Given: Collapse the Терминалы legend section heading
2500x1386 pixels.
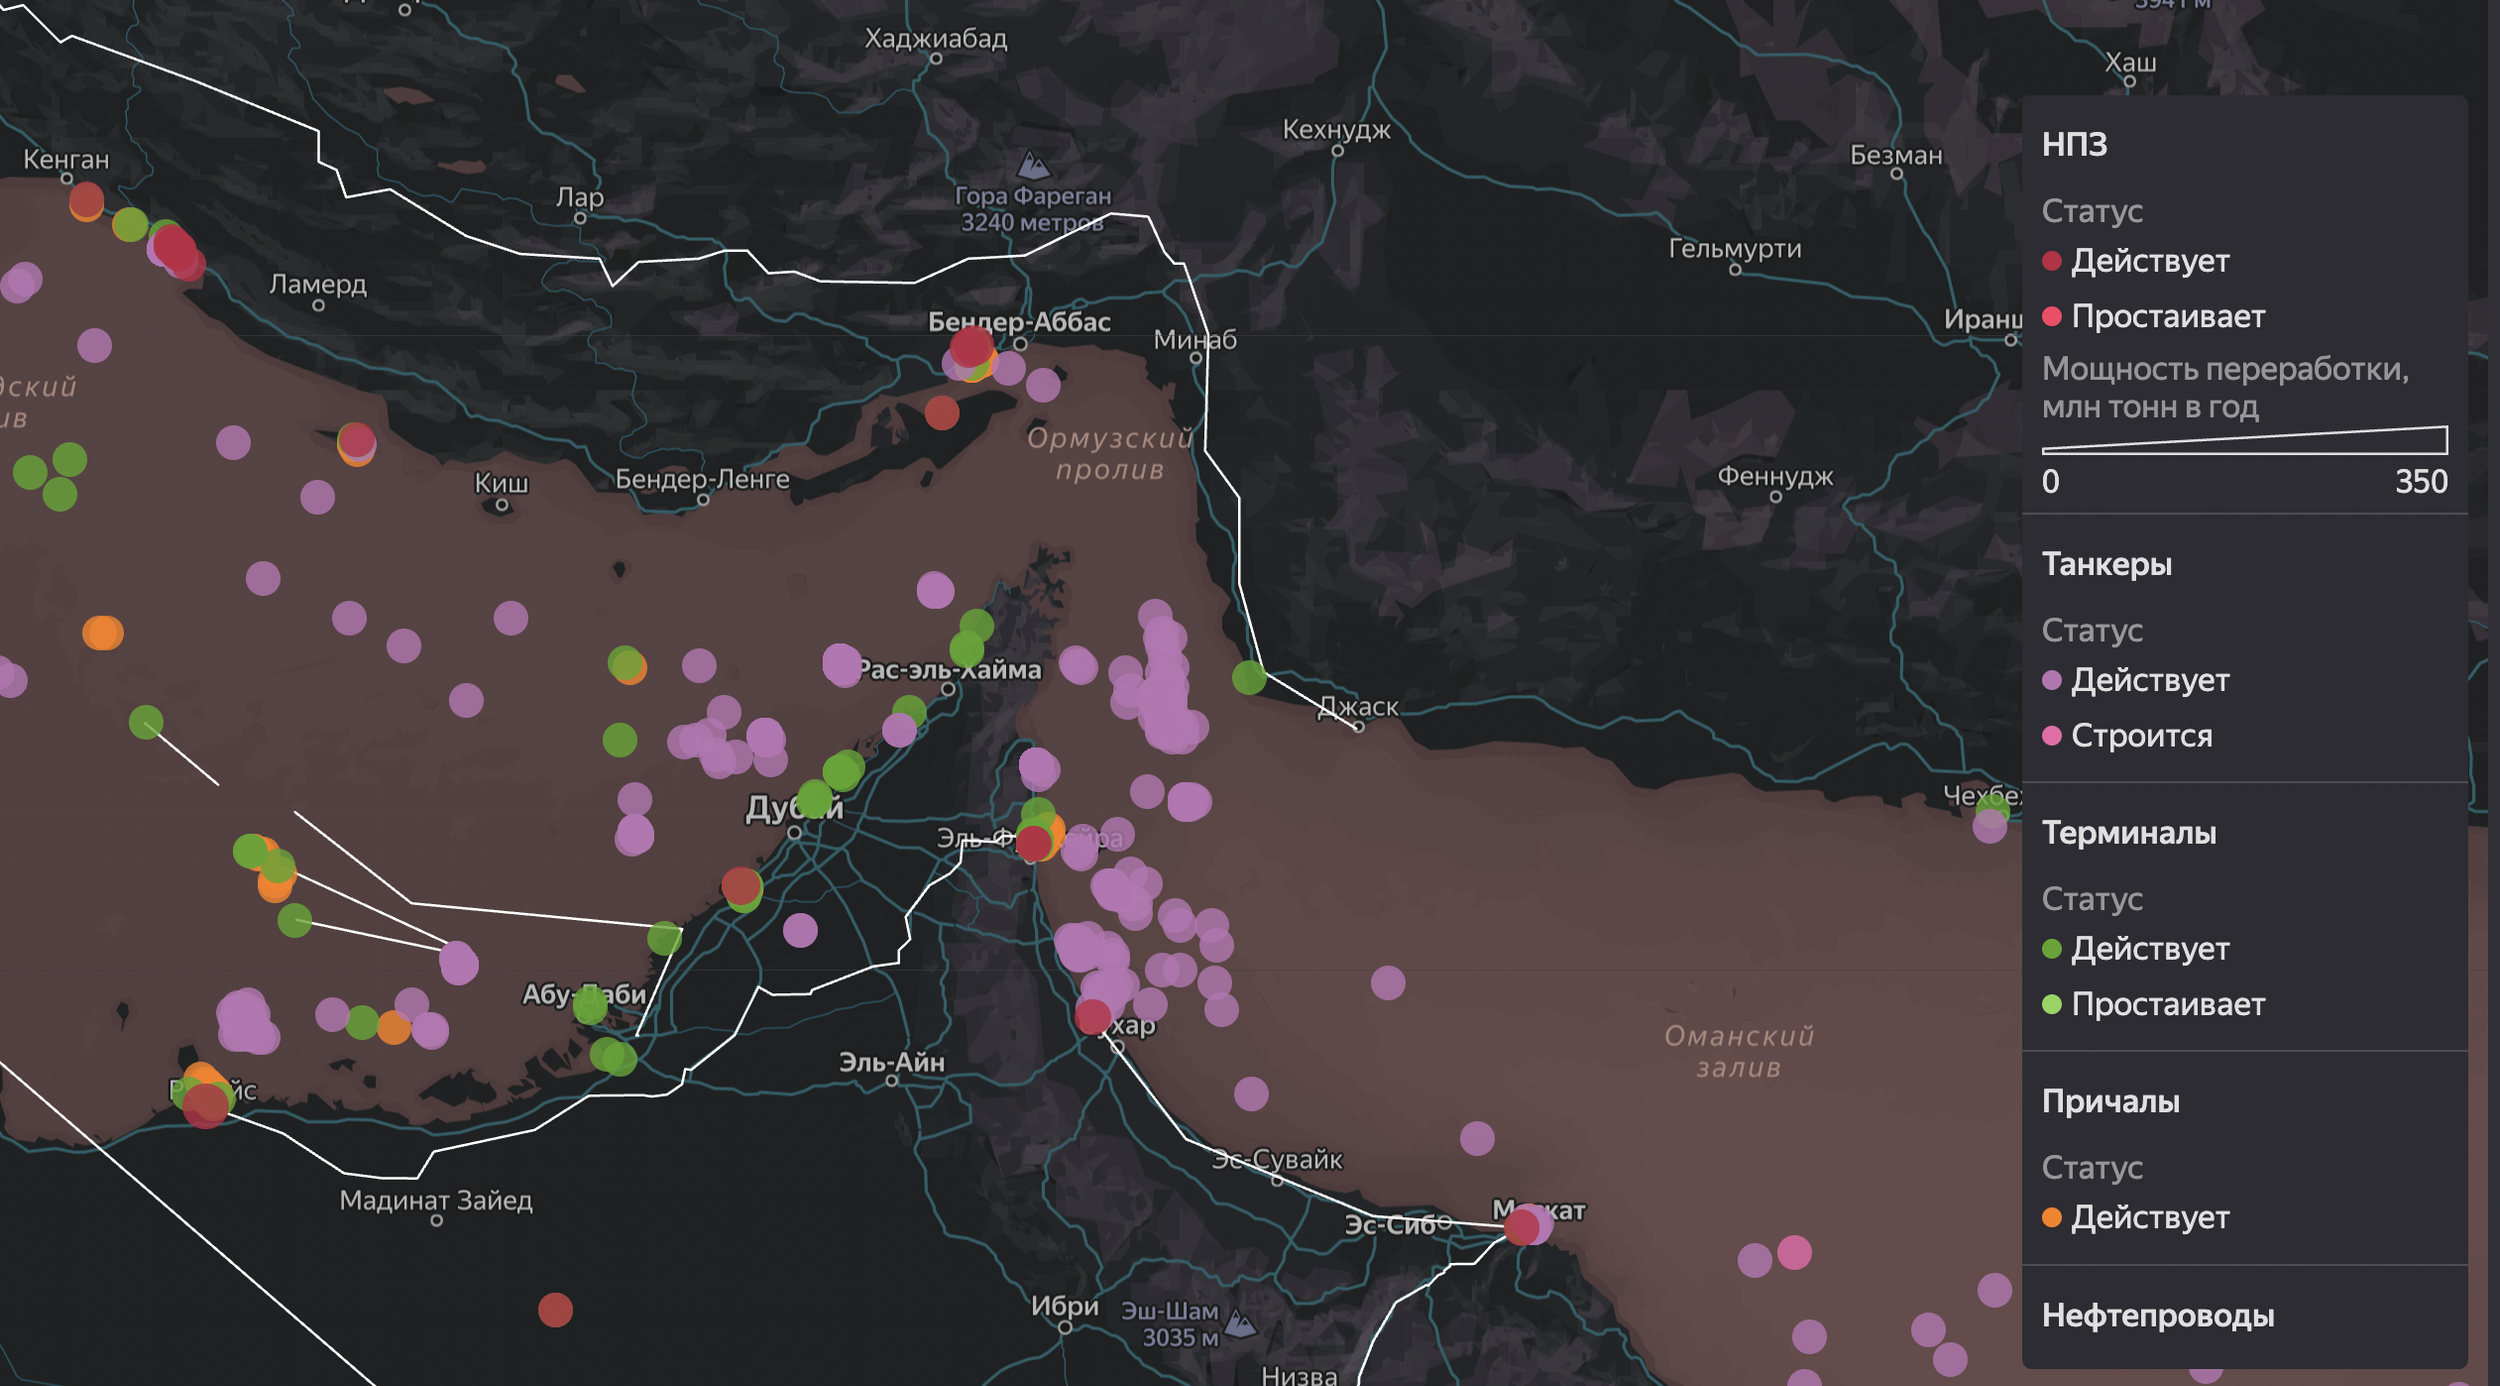Looking at the screenshot, I should pos(2128,832).
